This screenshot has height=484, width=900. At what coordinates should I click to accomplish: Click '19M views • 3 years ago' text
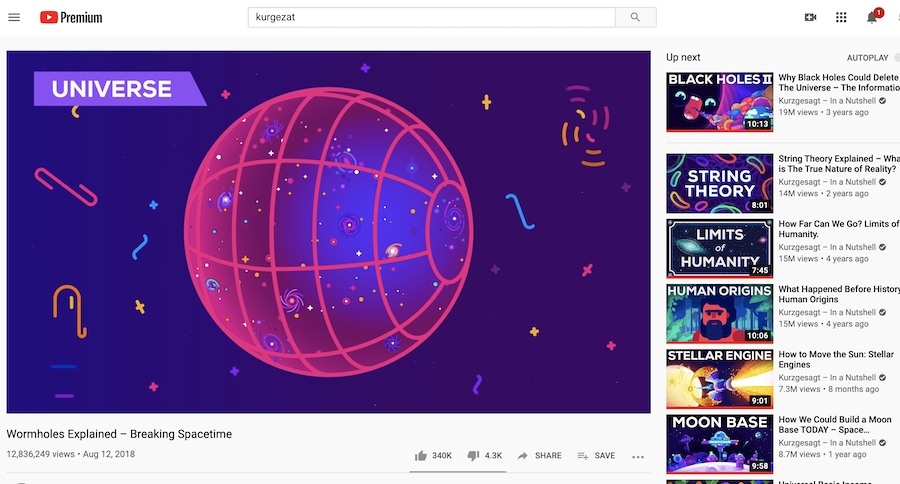pos(823,112)
